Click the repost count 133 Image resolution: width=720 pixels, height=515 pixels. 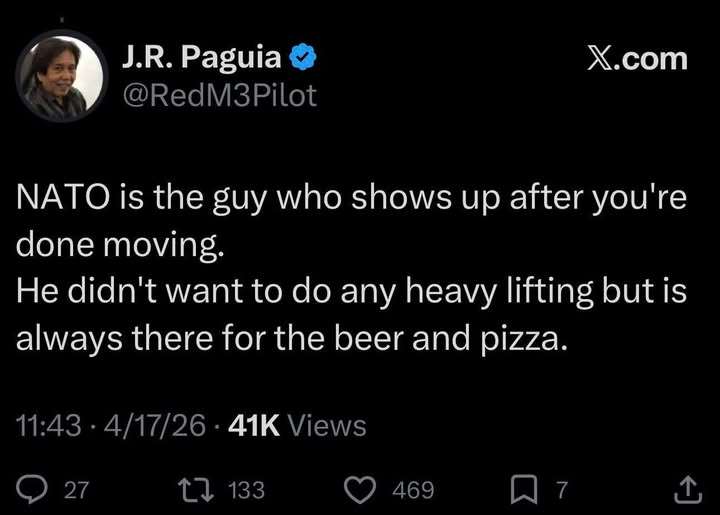coord(247,490)
